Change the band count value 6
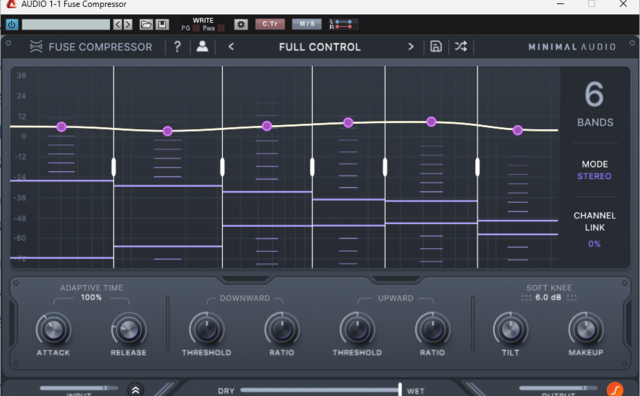This screenshot has height=396, width=640. coord(594,94)
